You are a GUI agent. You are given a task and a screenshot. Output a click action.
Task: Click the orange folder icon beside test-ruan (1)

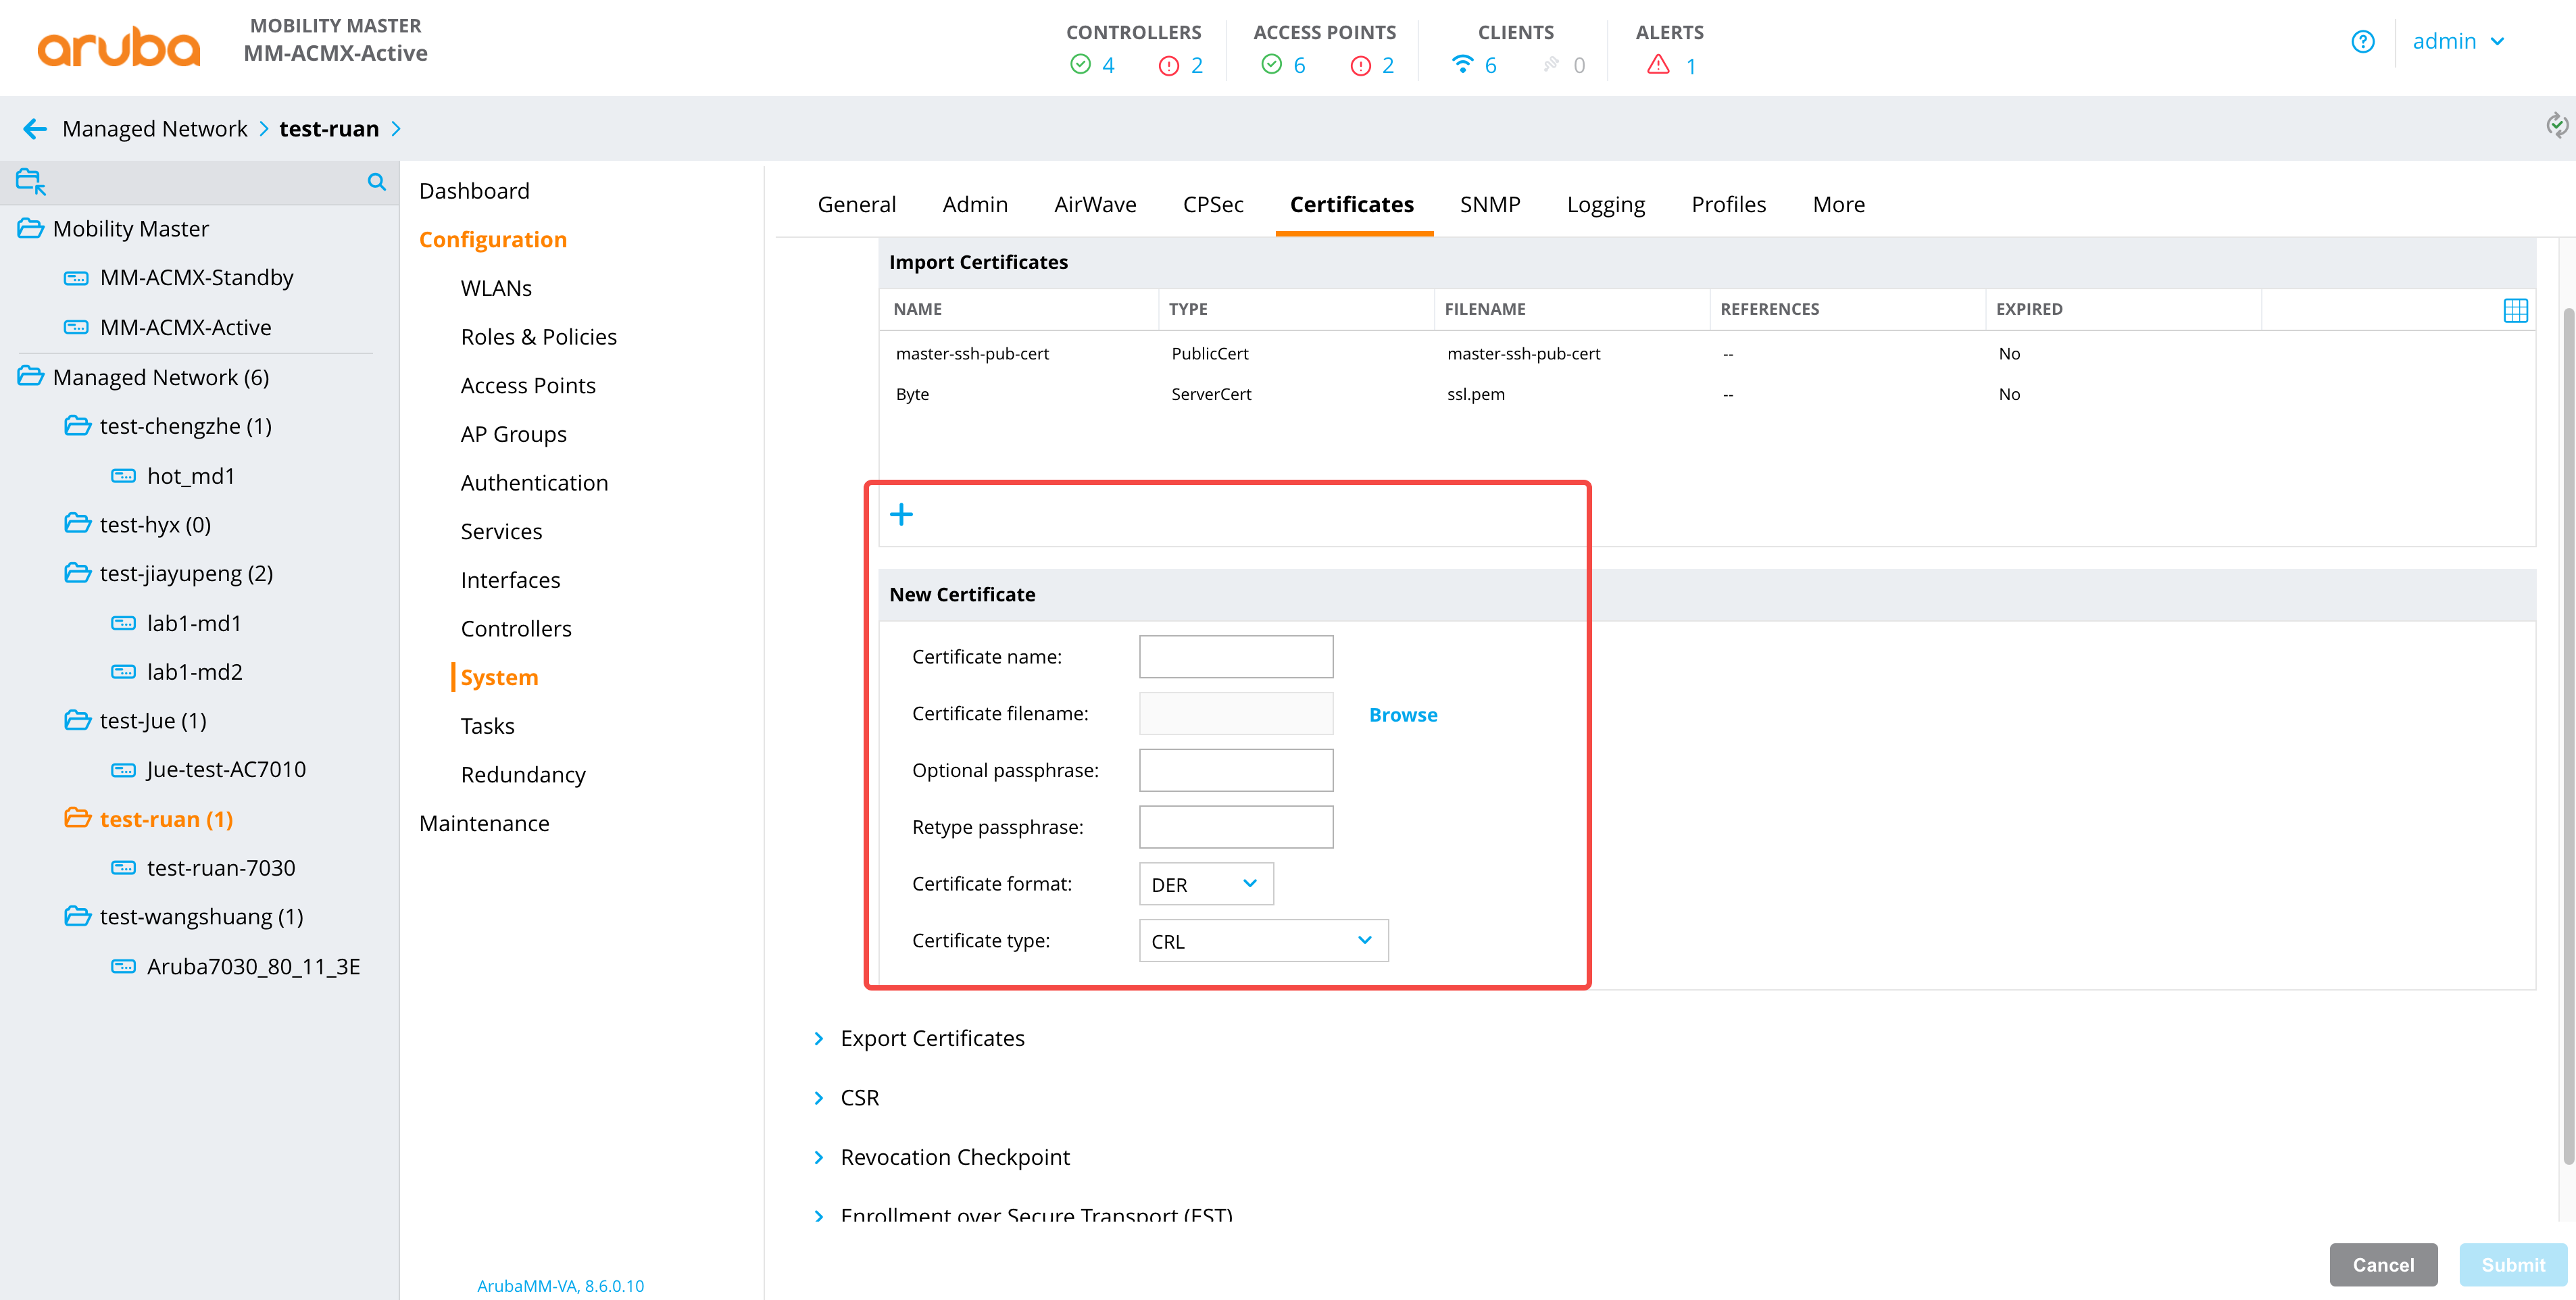tap(78, 819)
